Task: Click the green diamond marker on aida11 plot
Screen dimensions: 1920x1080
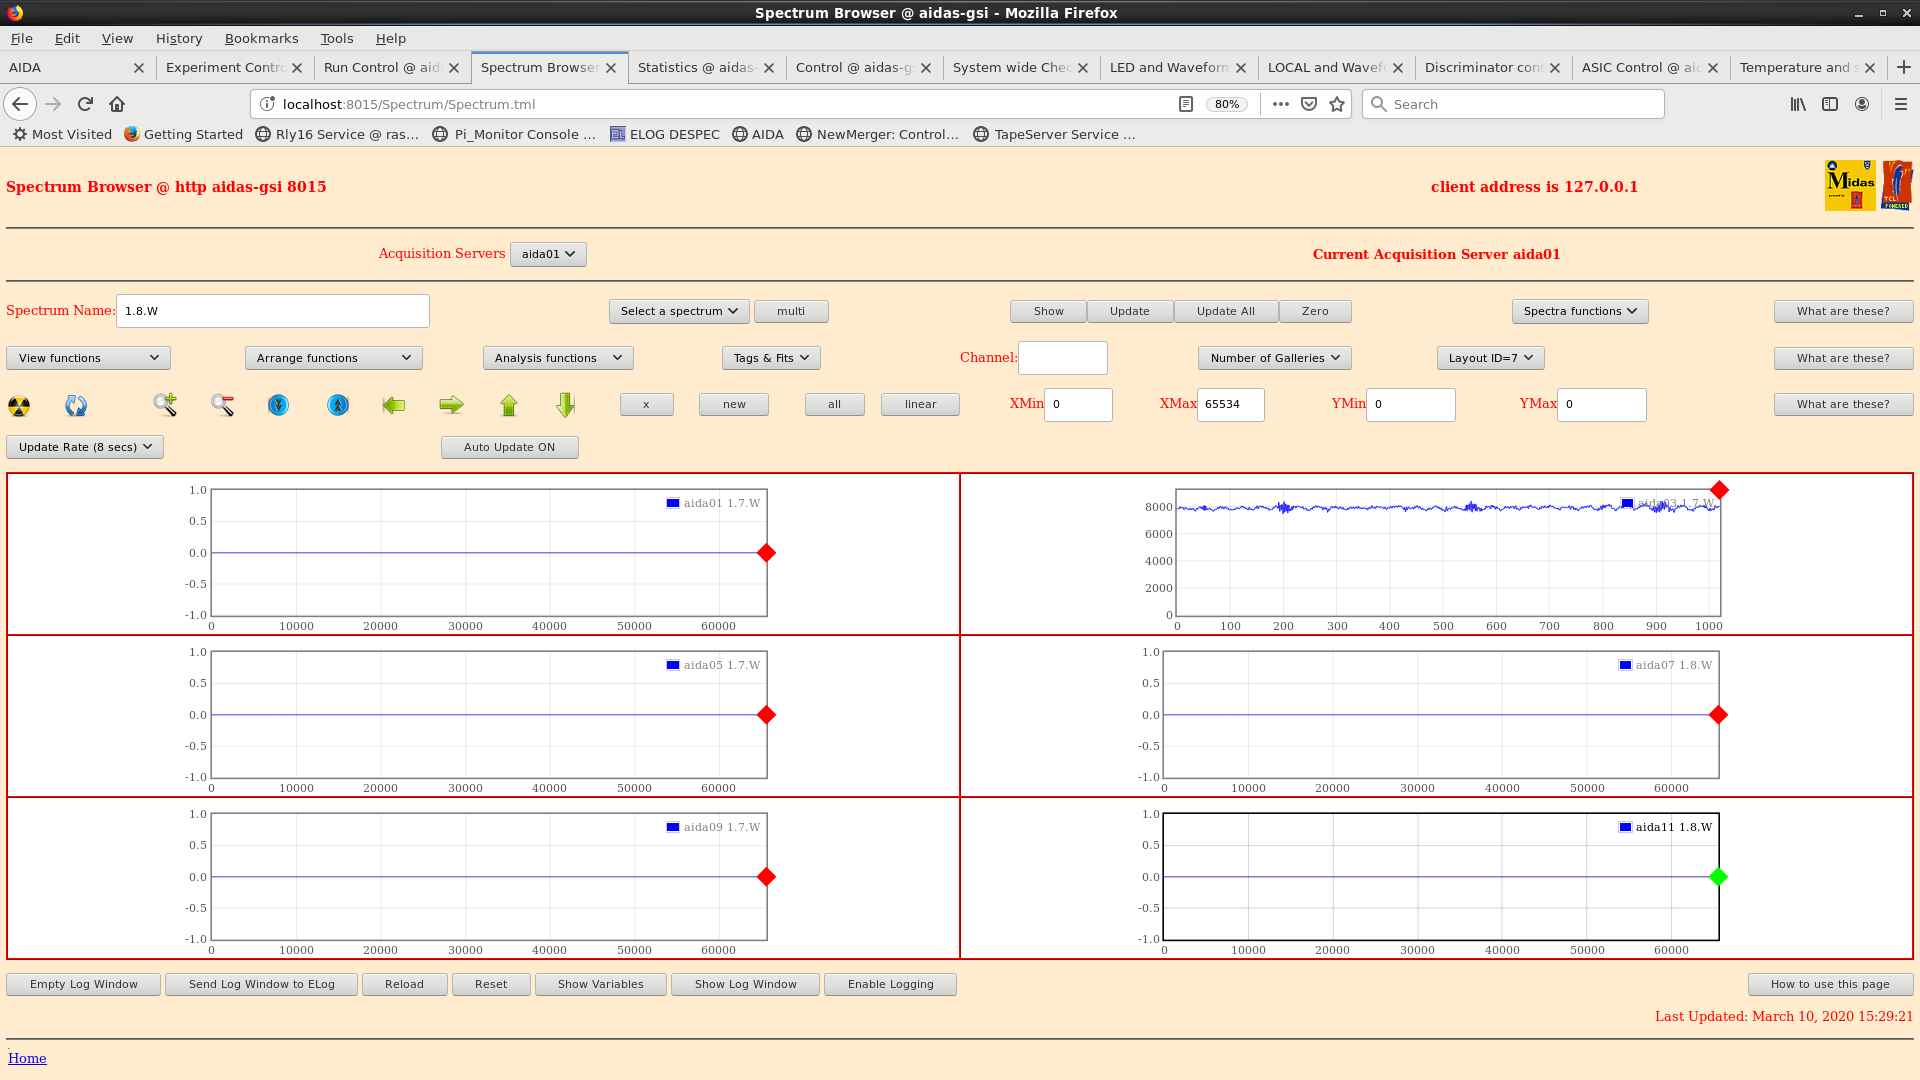Action: click(1718, 877)
